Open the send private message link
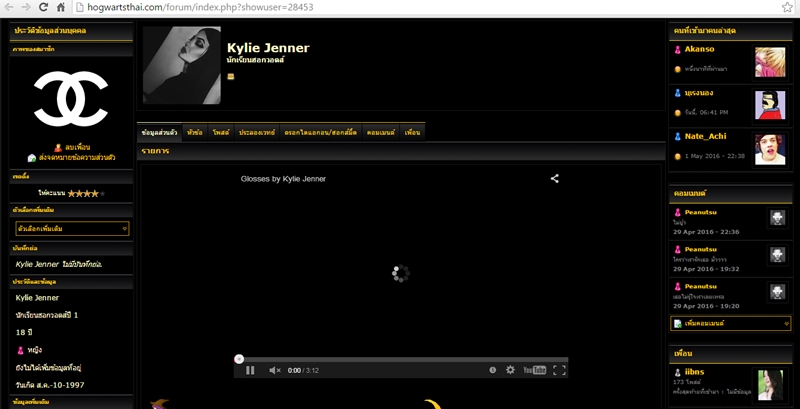The image size is (800, 409). tap(77, 158)
